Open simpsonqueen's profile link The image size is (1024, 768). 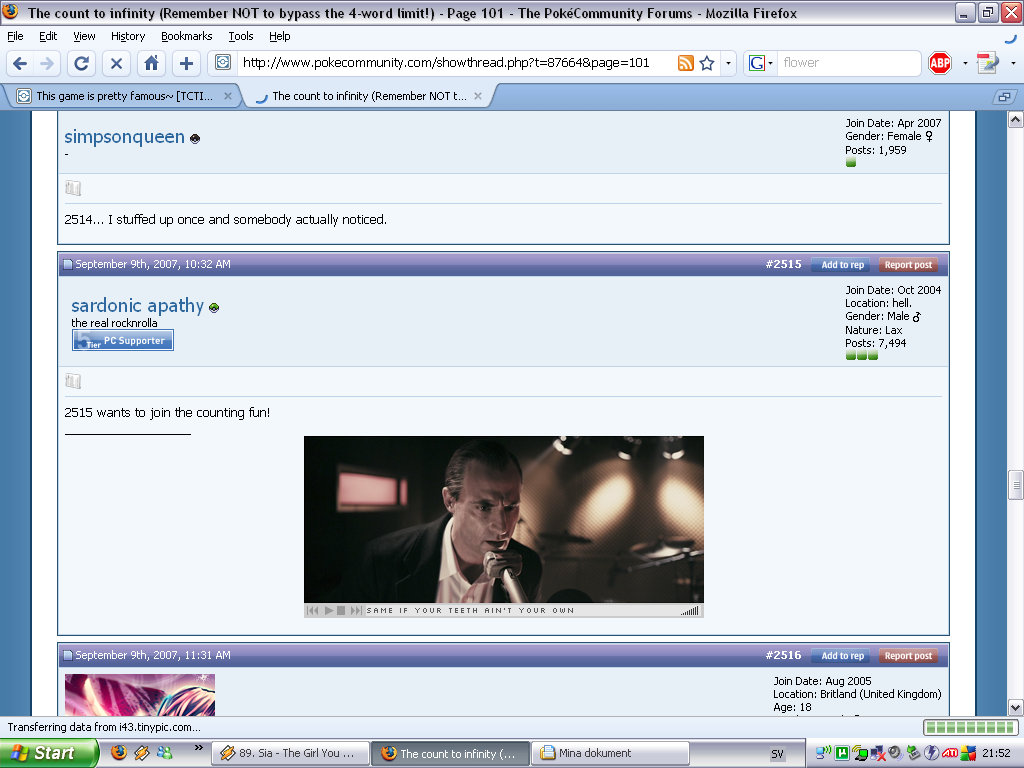point(124,136)
